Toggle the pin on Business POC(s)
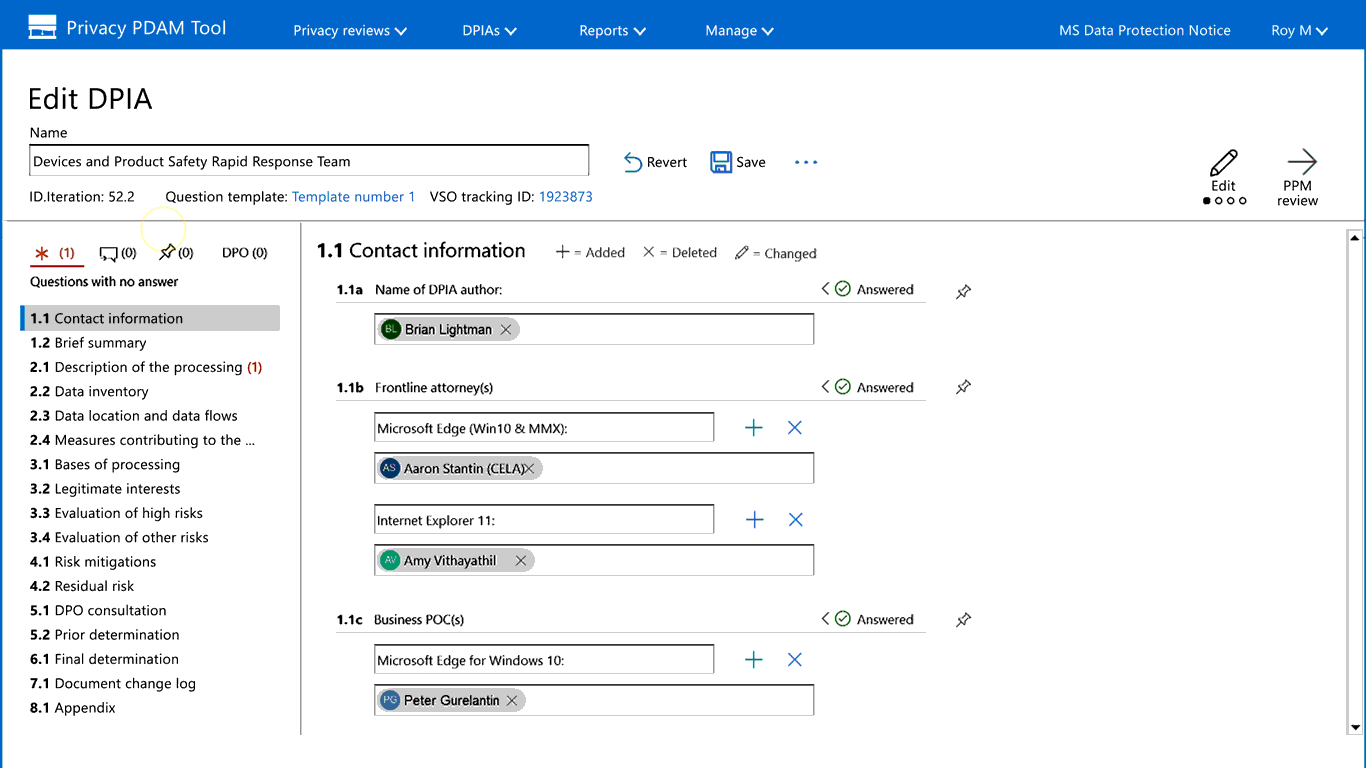Image resolution: width=1366 pixels, height=768 pixels. click(x=963, y=620)
